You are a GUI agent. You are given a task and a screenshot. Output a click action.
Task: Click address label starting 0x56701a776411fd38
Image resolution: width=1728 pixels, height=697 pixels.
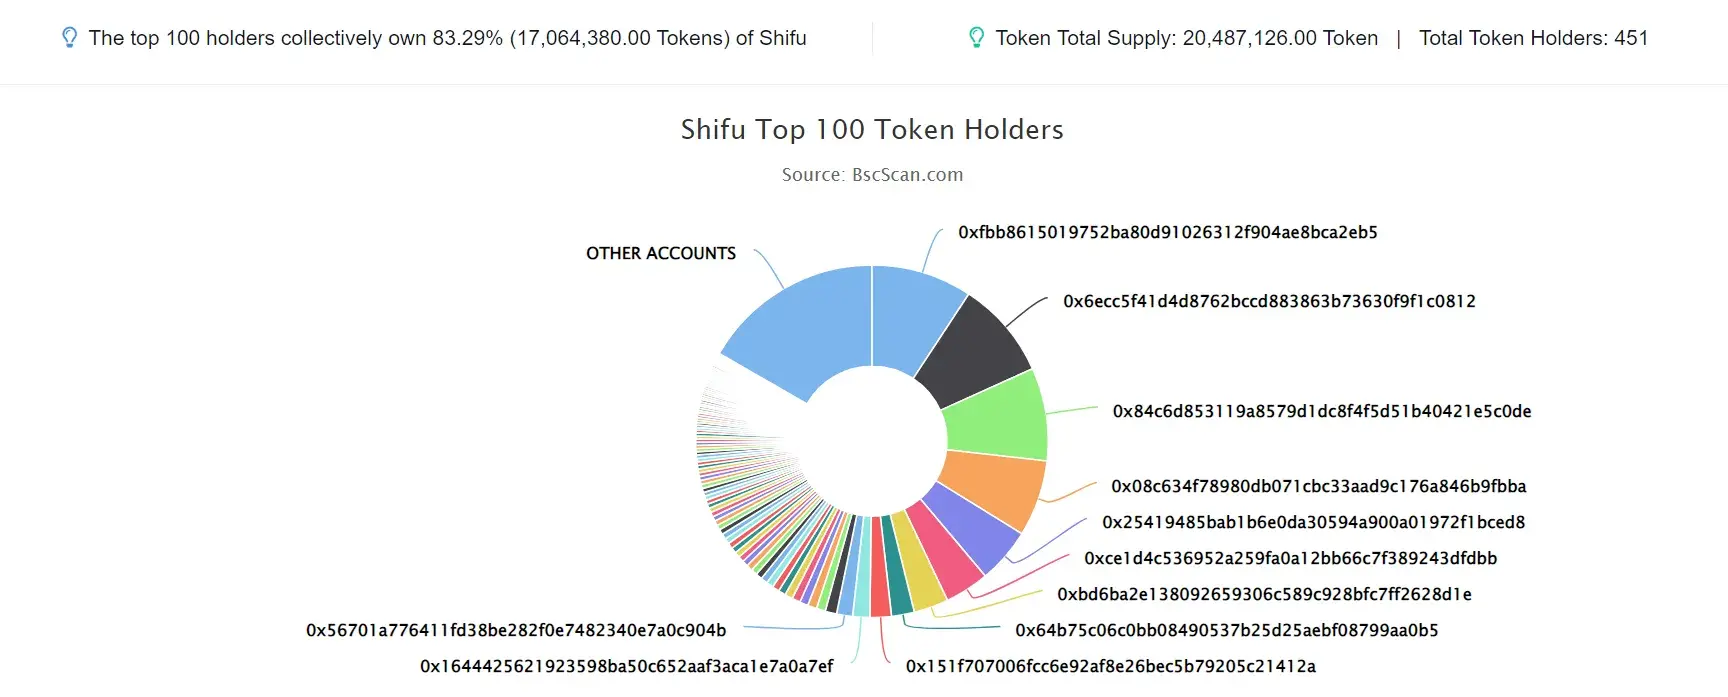coord(516,630)
